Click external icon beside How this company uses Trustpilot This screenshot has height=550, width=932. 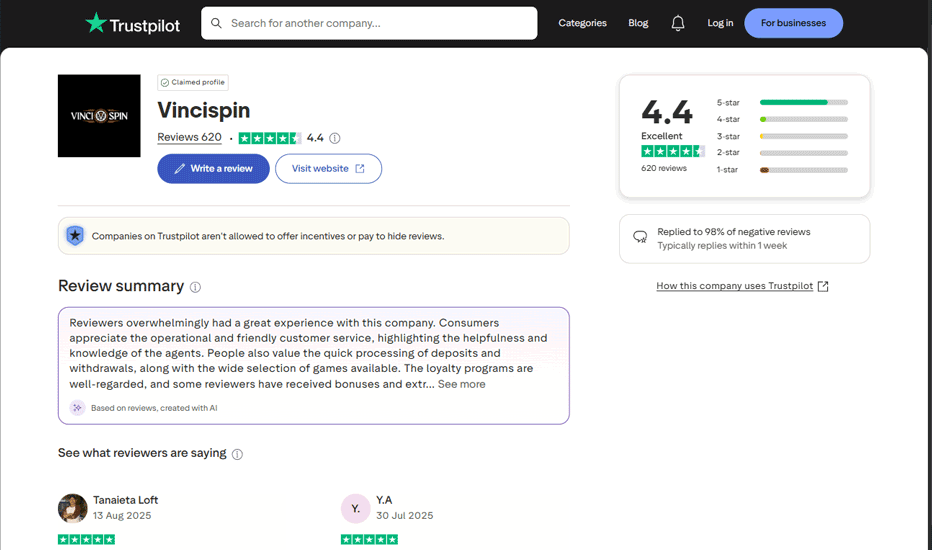click(823, 286)
